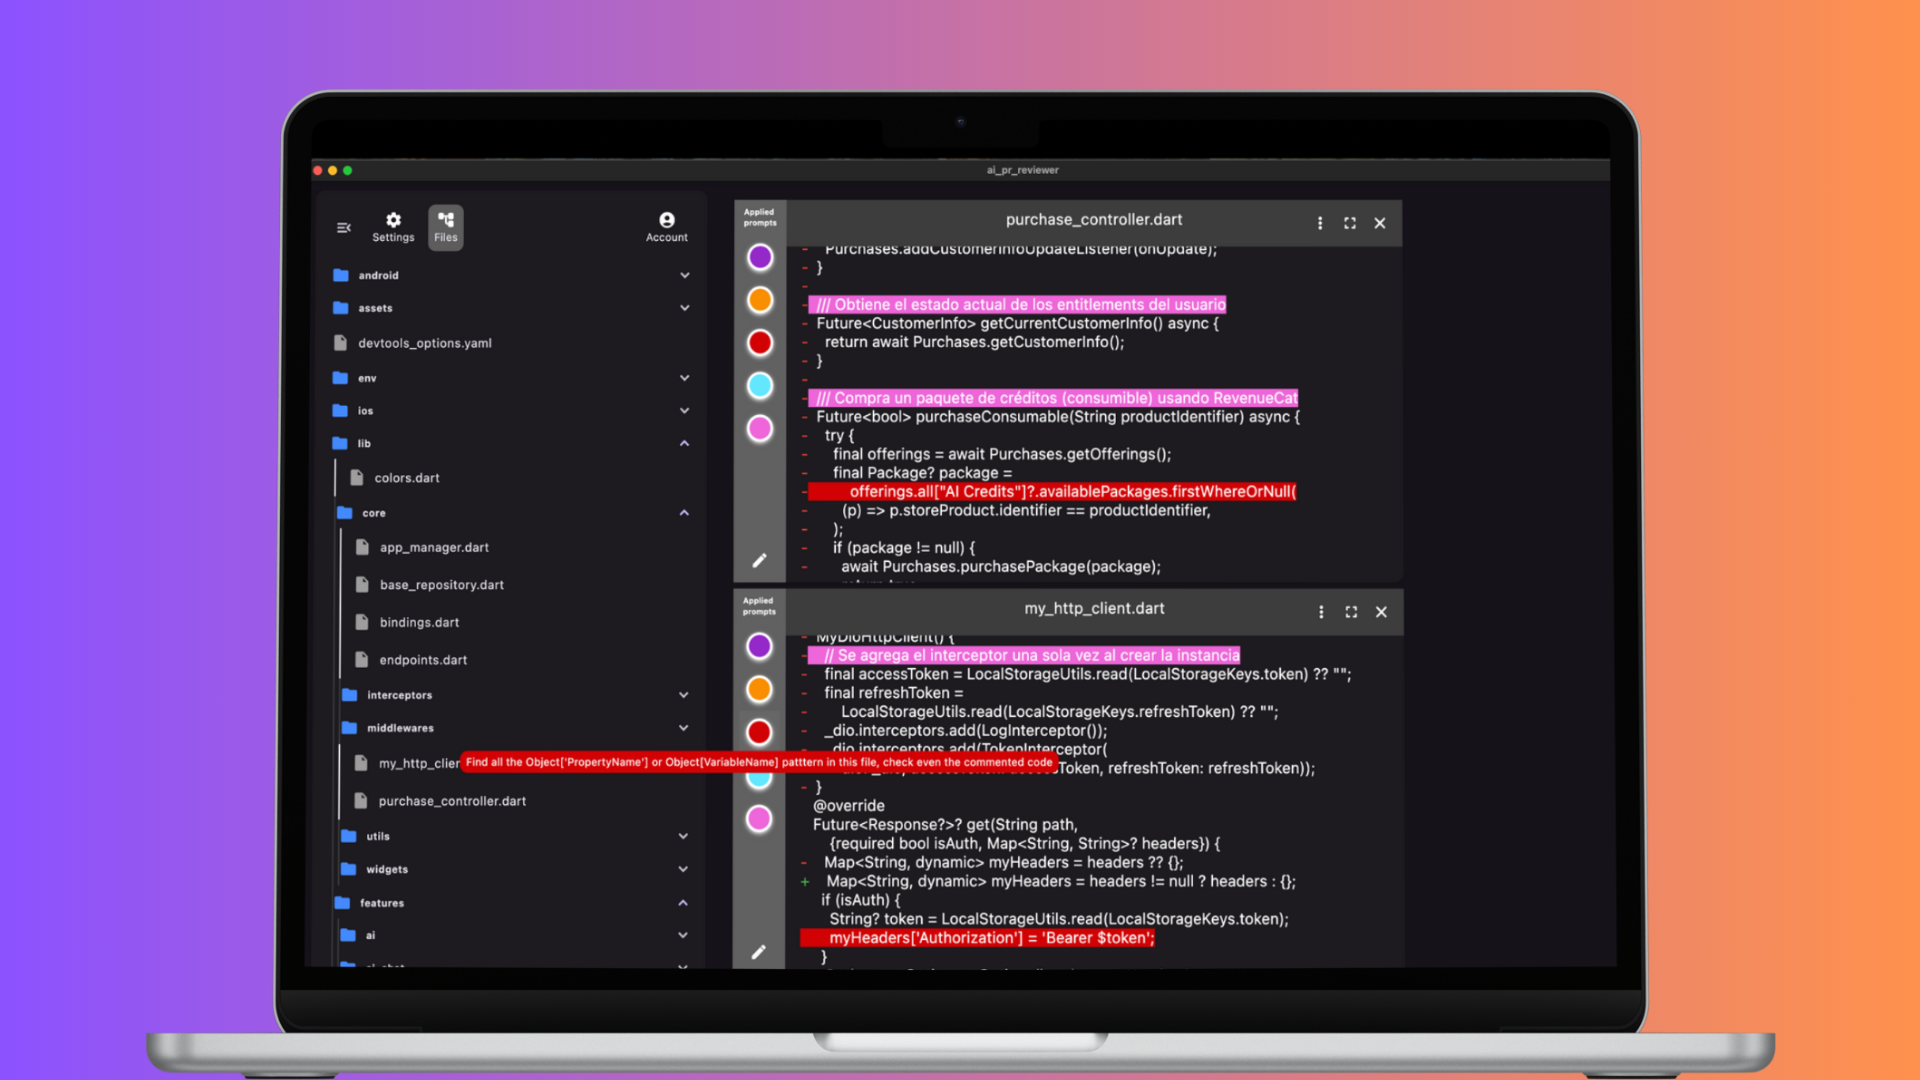This screenshot has width=1920, height=1080.
Task: Open the Settings gear icon
Action: tap(393, 226)
